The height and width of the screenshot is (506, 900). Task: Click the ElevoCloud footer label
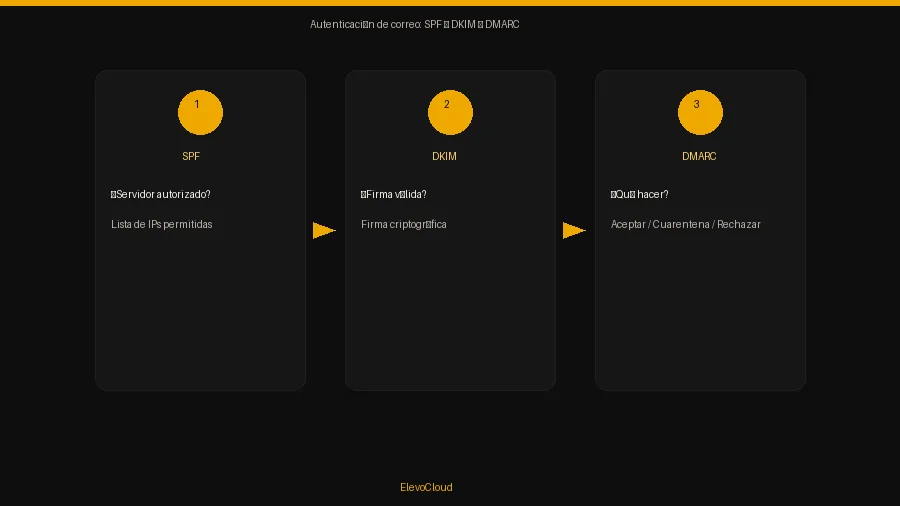pyautogui.click(x=426, y=487)
